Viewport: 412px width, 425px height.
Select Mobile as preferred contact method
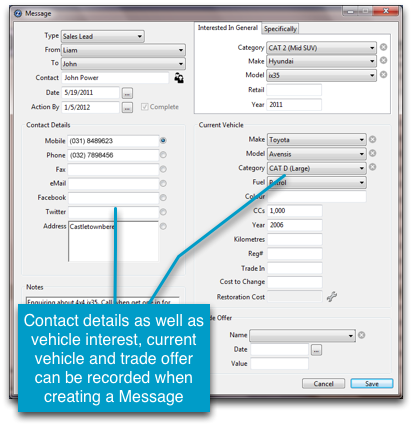tap(163, 141)
